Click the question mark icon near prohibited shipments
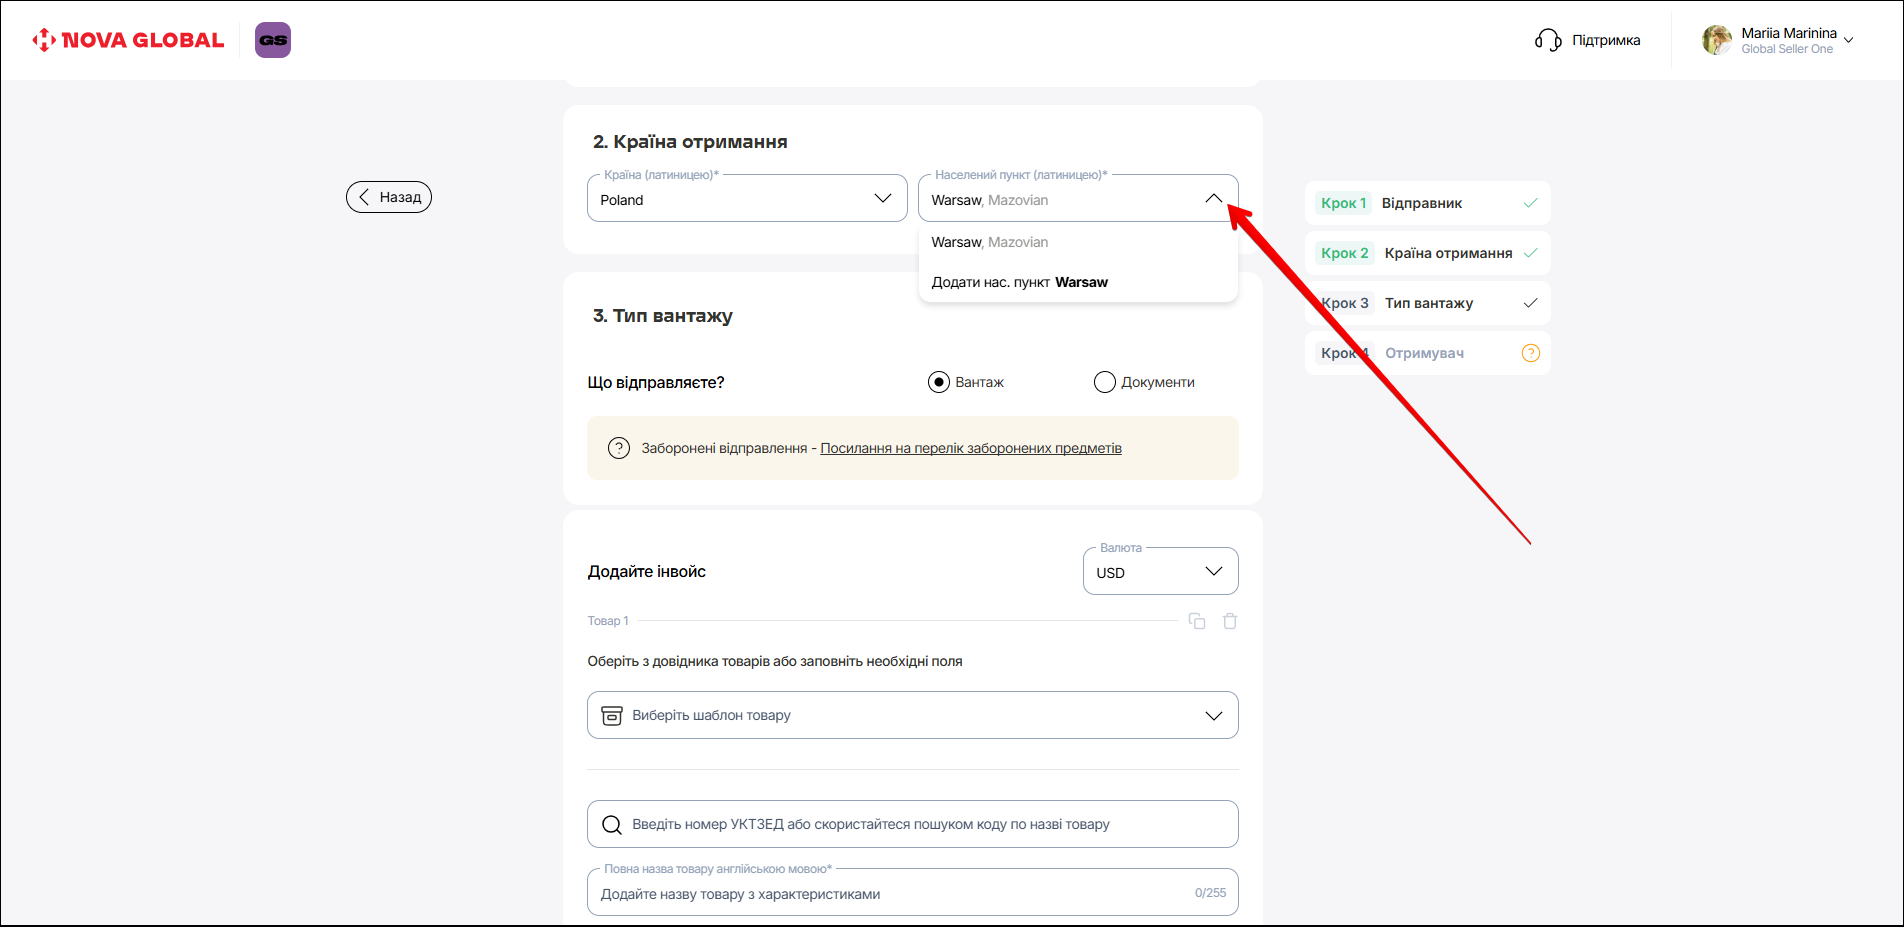1904x927 pixels. (619, 448)
